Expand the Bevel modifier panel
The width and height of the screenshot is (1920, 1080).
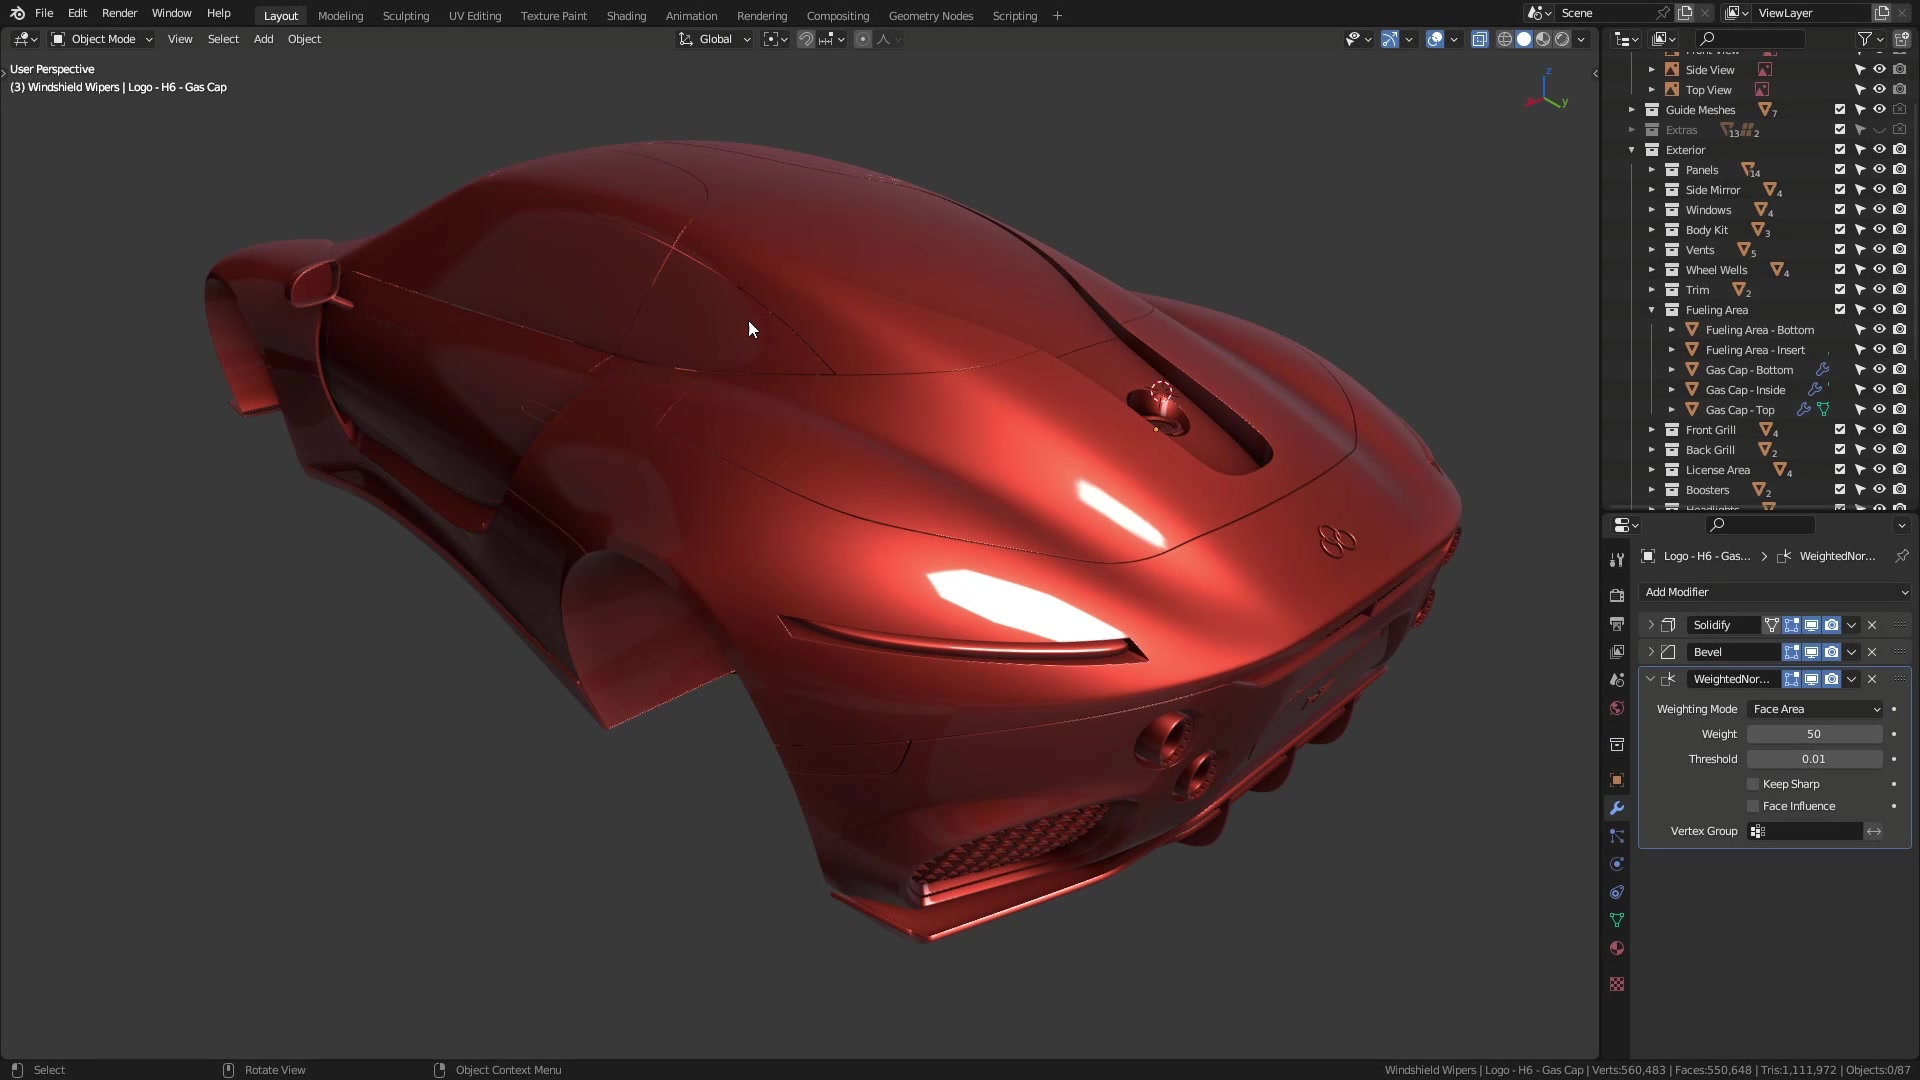[x=1651, y=652]
